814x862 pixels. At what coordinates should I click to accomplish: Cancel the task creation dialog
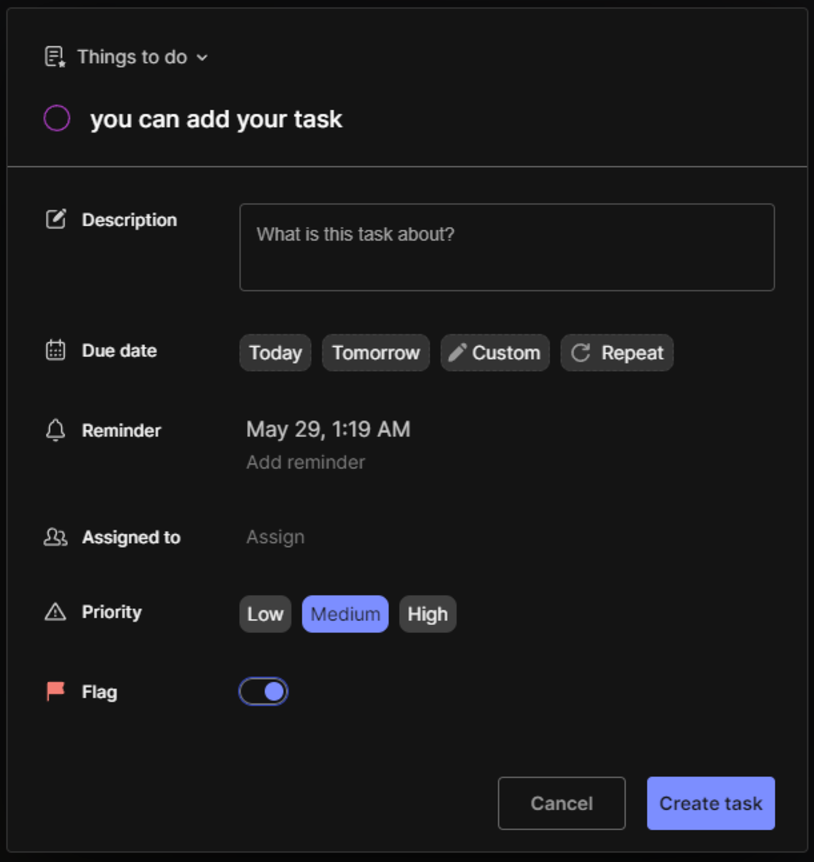click(561, 803)
